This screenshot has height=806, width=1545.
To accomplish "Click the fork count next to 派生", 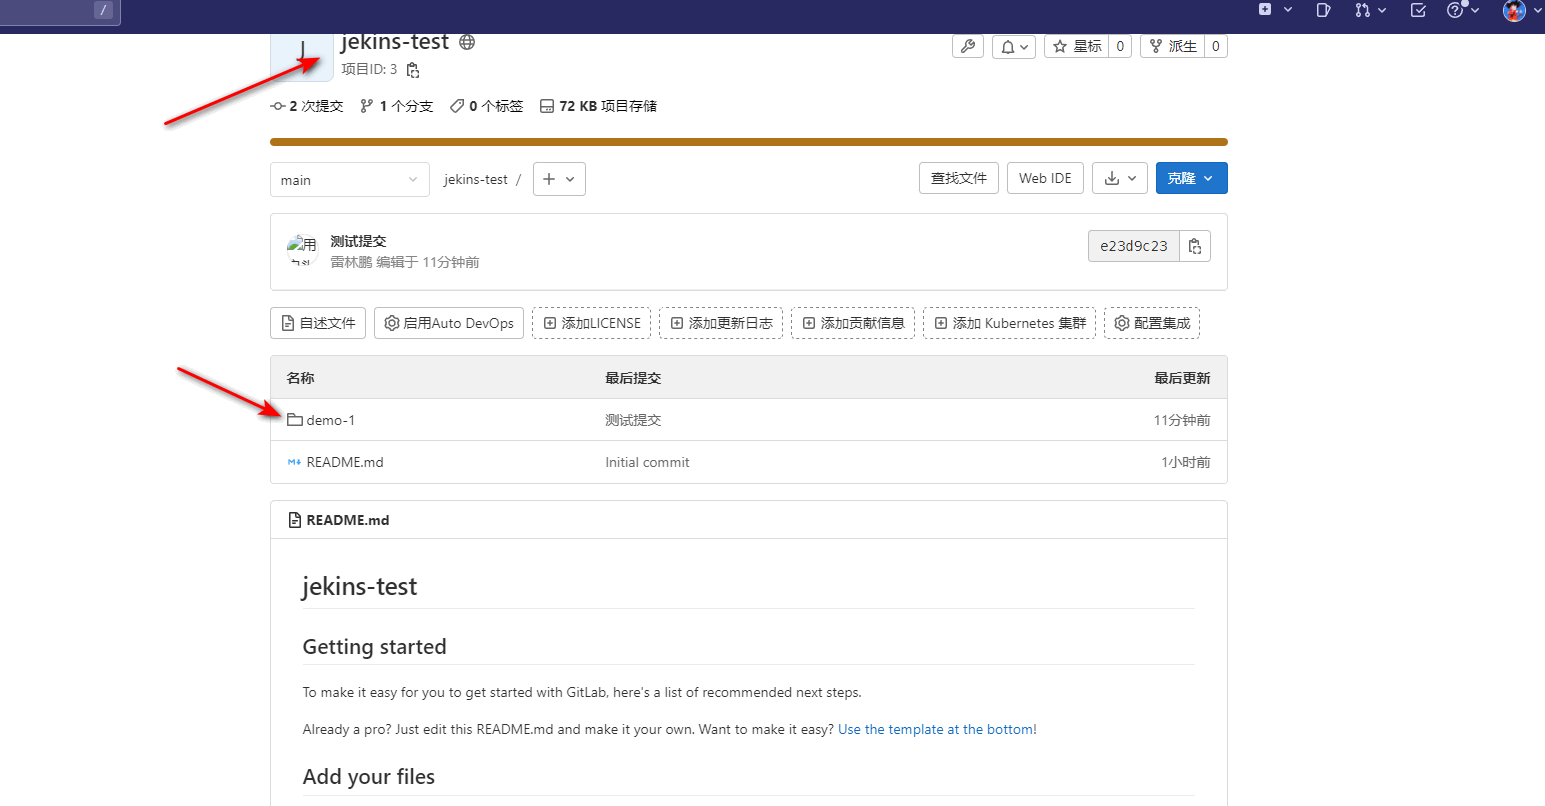I will [x=1216, y=46].
